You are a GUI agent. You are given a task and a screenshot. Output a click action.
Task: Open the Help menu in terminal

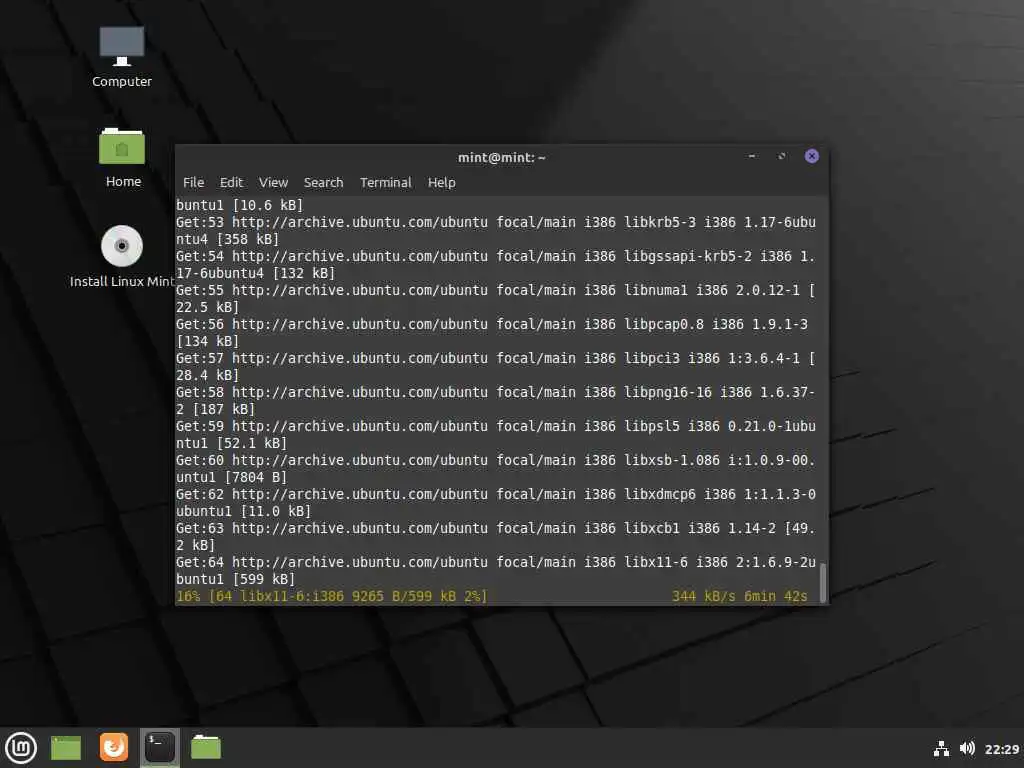point(441,183)
